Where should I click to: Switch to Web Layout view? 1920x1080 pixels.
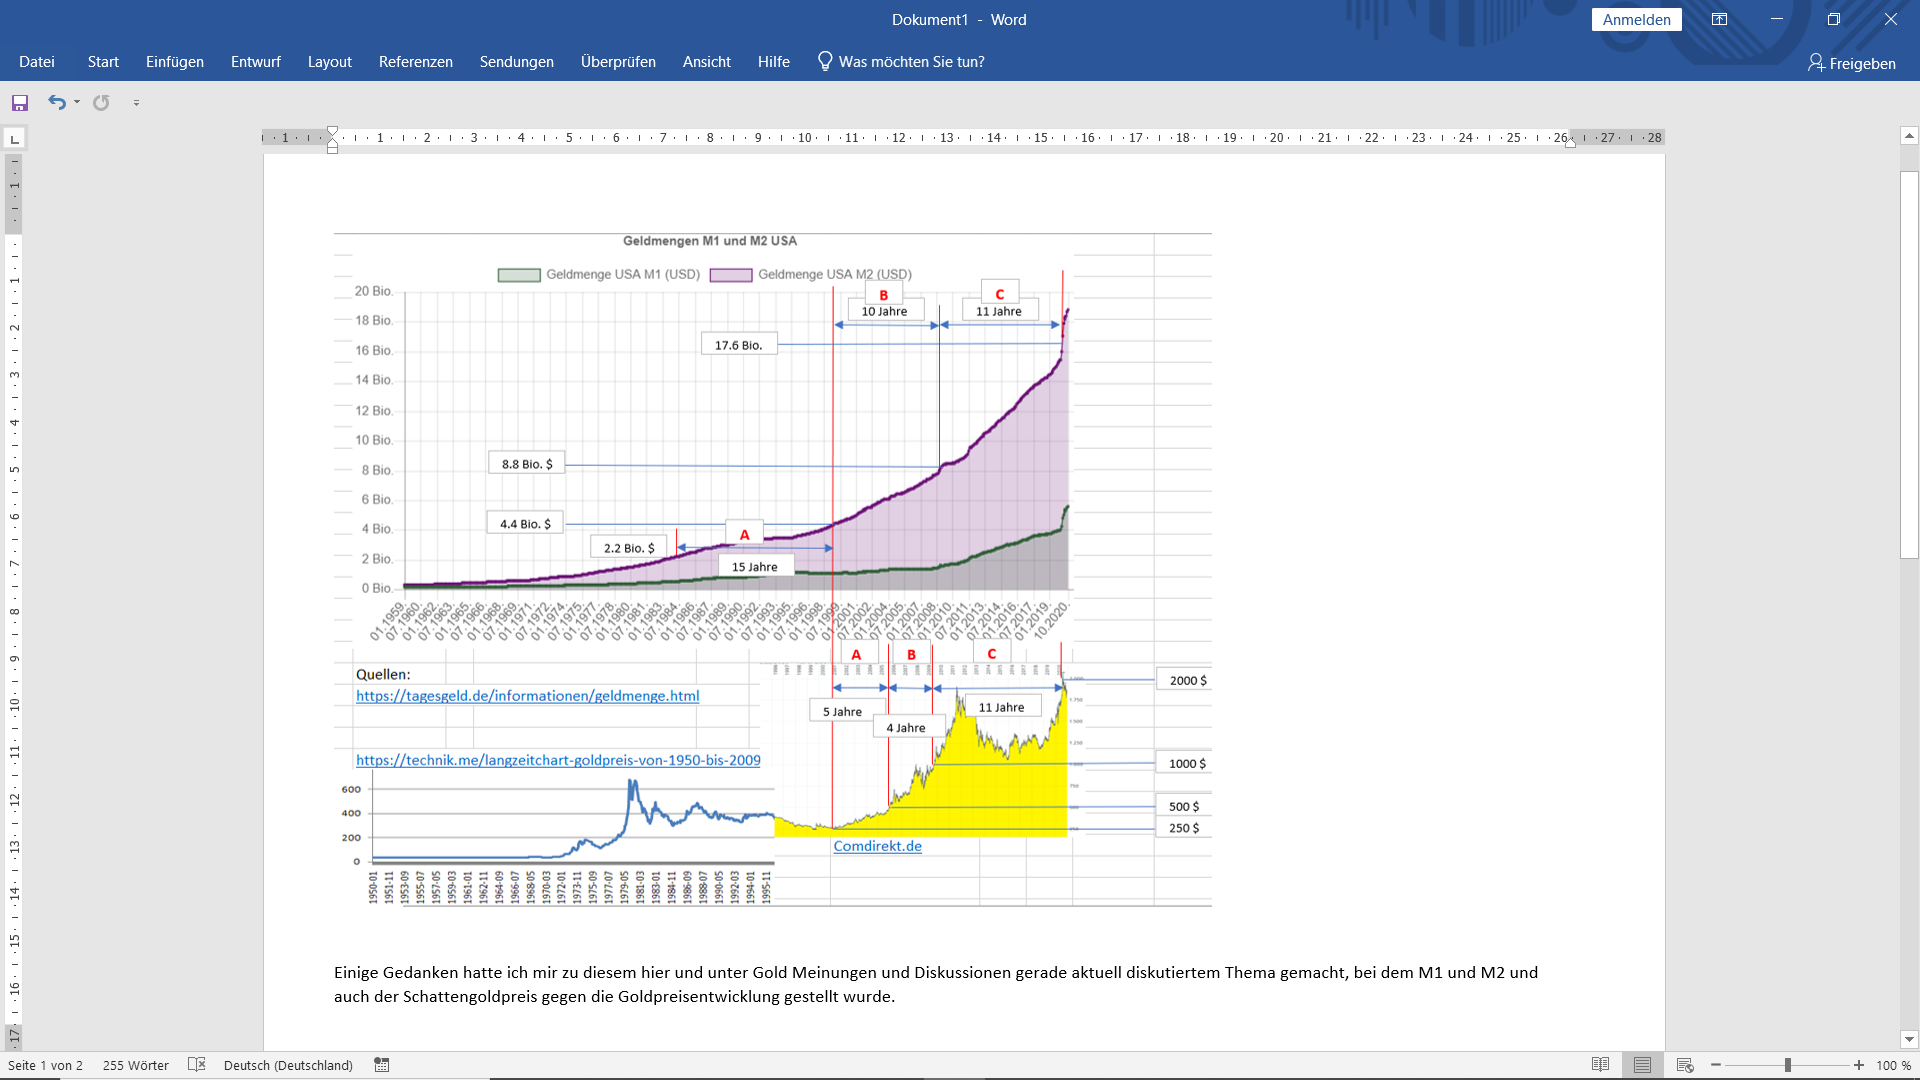[1685, 1065]
